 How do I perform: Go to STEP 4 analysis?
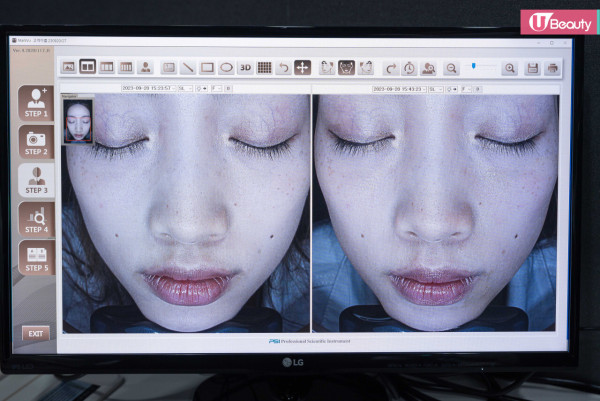click(x=36, y=218)
